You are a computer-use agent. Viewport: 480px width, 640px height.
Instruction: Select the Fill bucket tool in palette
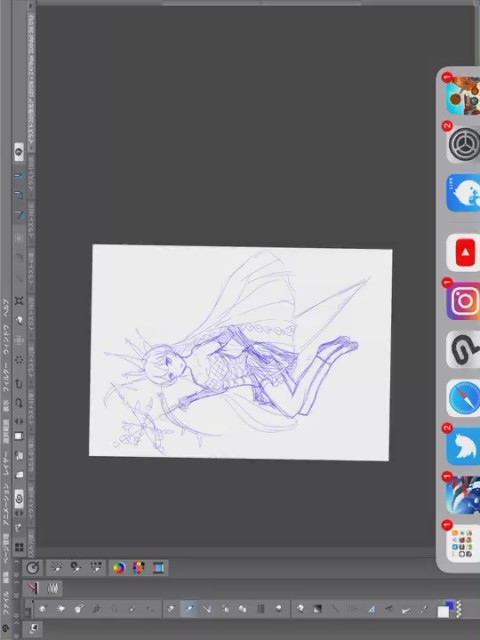pyautogui.click(x=300, y=609)
